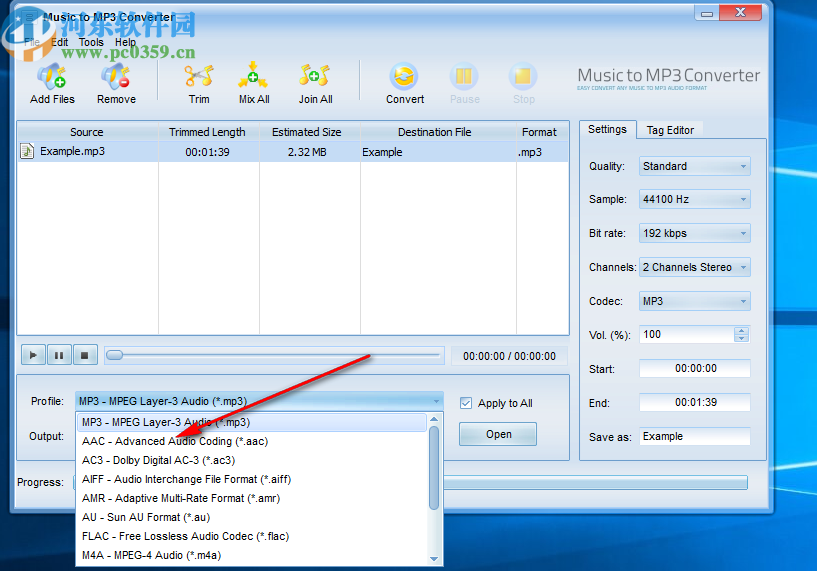This screenshot has height=571, width=817.
Task: Expand the Quality dropdown
Action: click(x=743, y=167)
